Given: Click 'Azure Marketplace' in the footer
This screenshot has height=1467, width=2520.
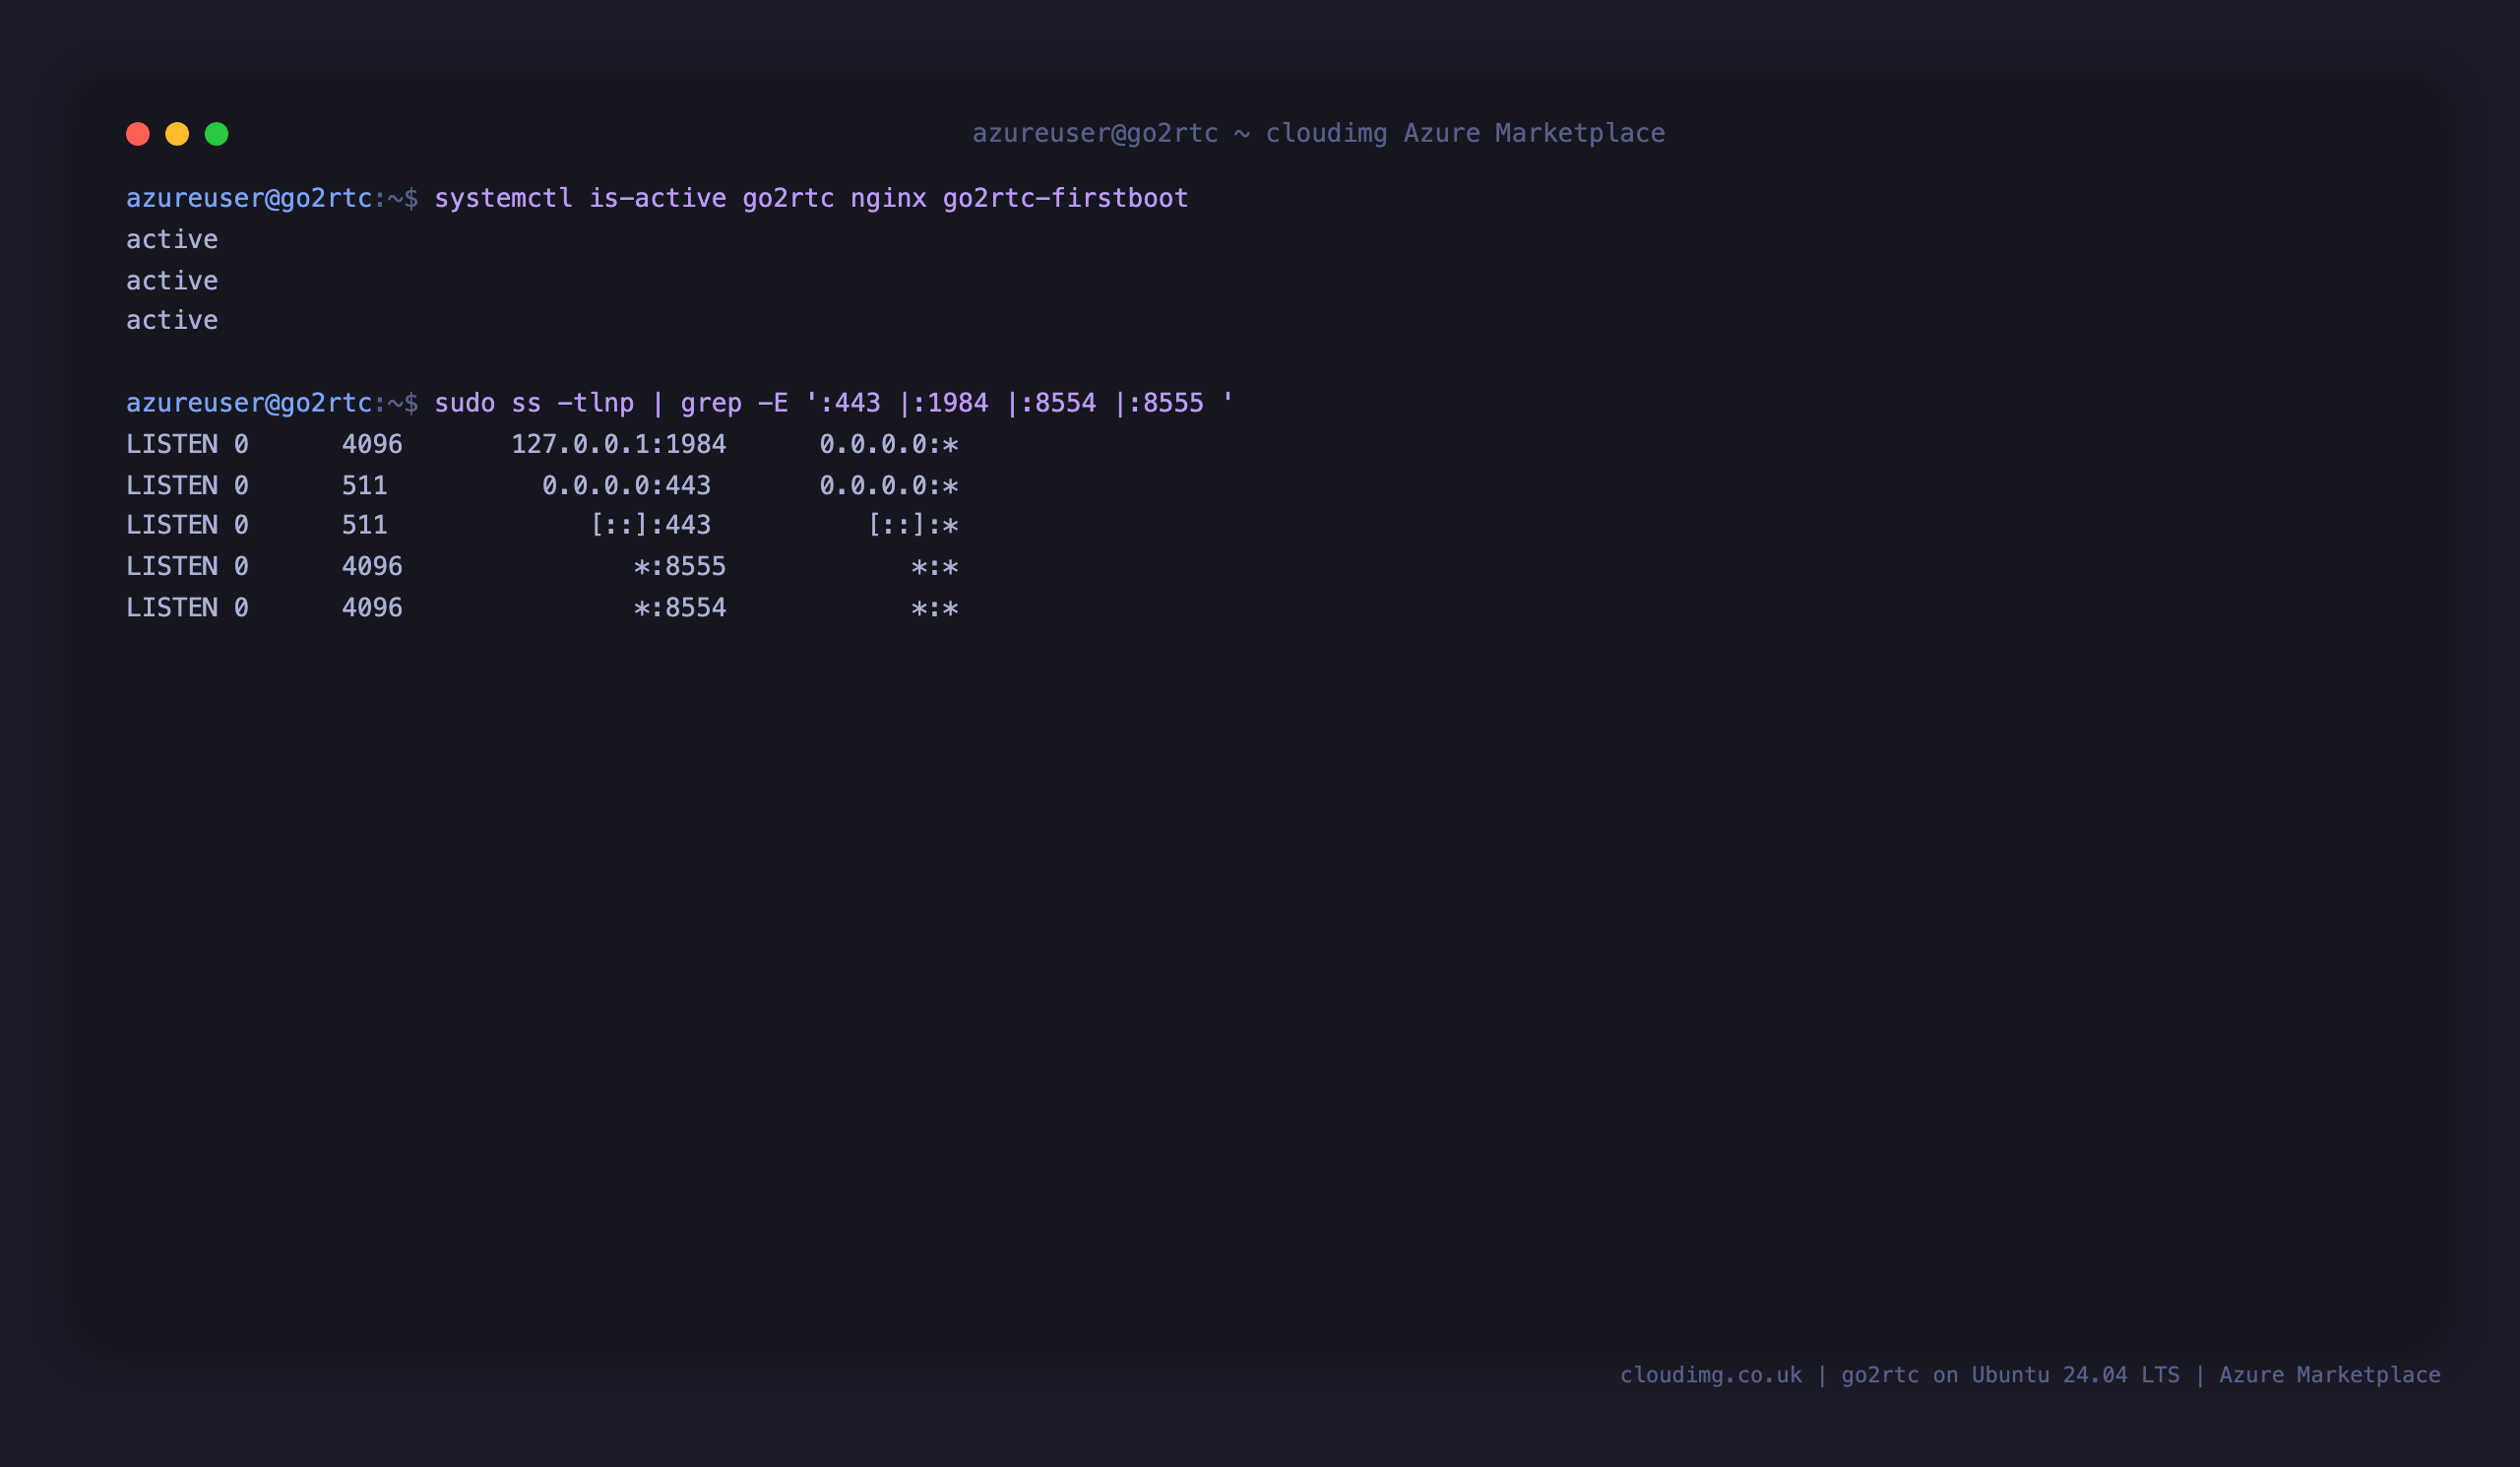Looking at the screenshot, I should 2330,1375.
